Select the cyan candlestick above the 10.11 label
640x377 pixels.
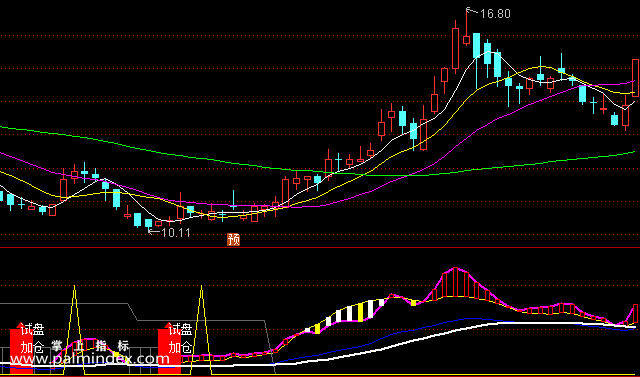tap(149, 223)
